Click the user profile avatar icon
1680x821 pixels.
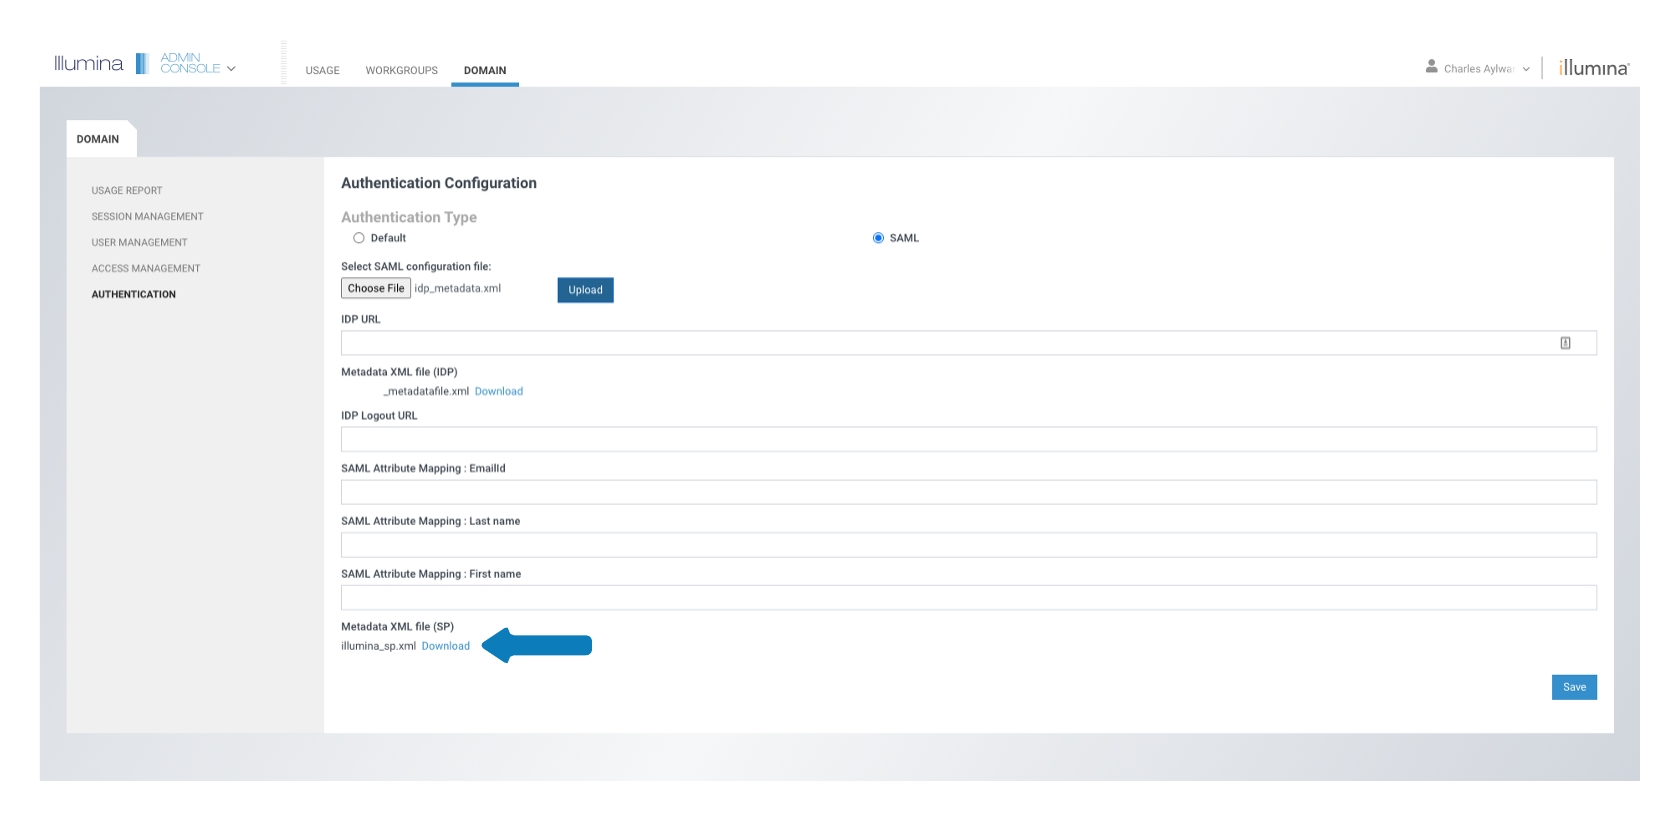tap(1431, 67)
